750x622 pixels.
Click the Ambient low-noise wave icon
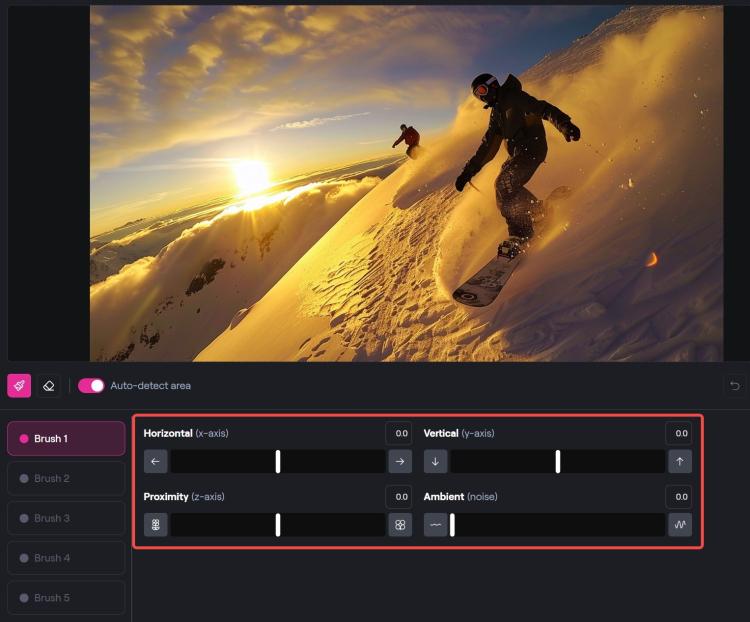[435, 525]
